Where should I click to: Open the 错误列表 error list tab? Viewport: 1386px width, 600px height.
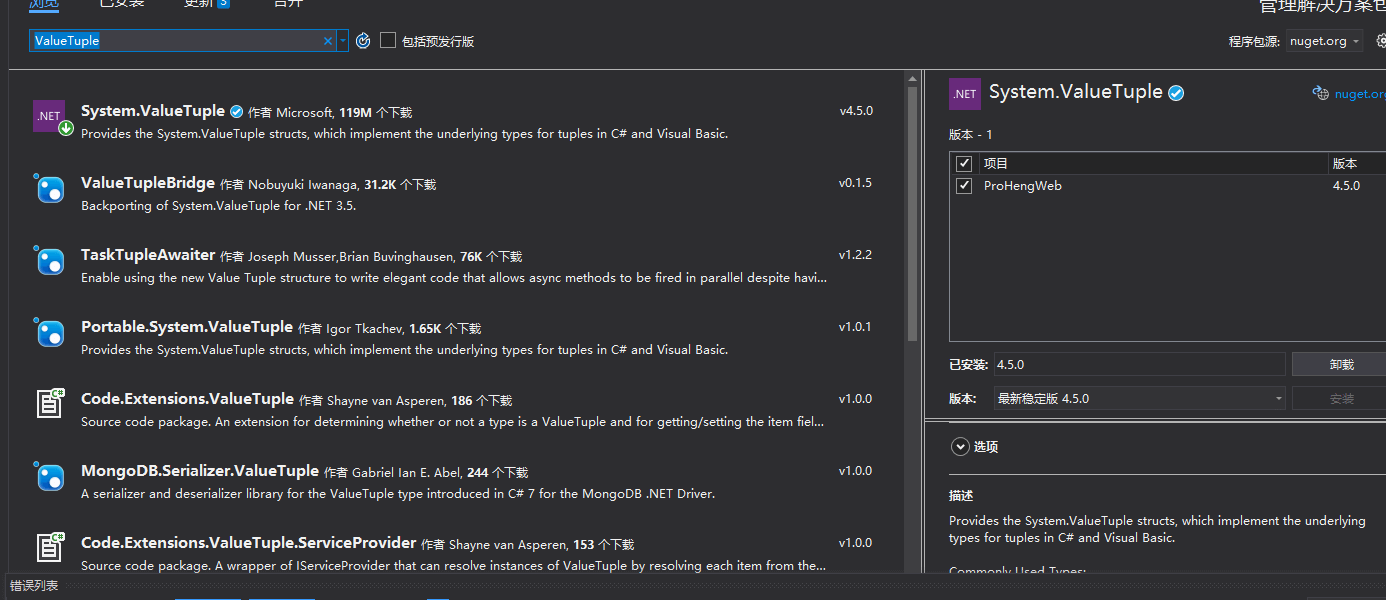(34, 586)
